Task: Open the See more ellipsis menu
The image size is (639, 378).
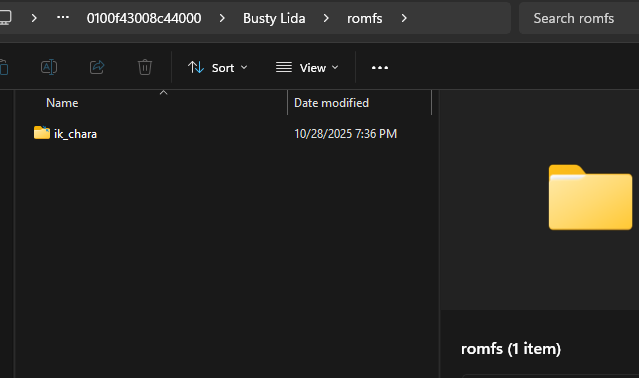Action: (x=380, y=68)
